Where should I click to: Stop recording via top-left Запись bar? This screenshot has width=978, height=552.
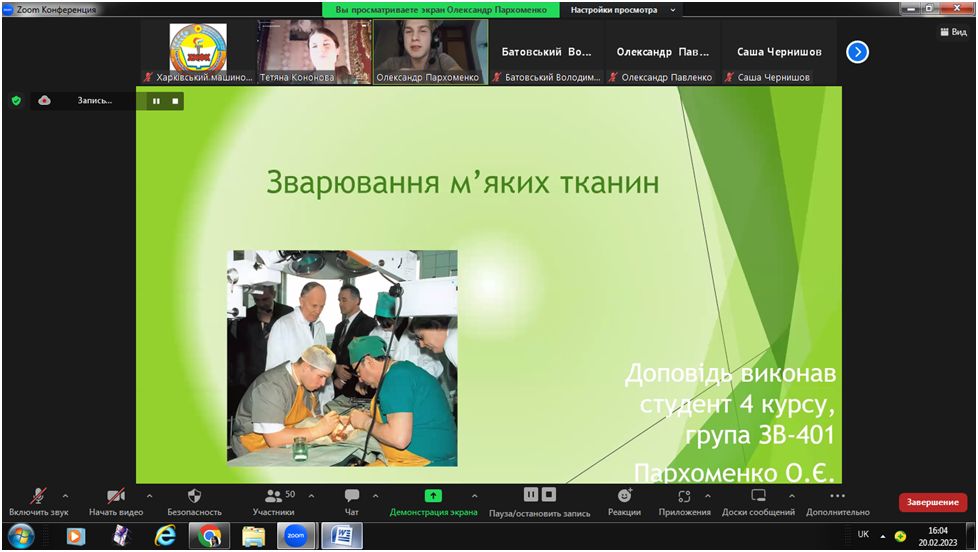click(175, 101)
